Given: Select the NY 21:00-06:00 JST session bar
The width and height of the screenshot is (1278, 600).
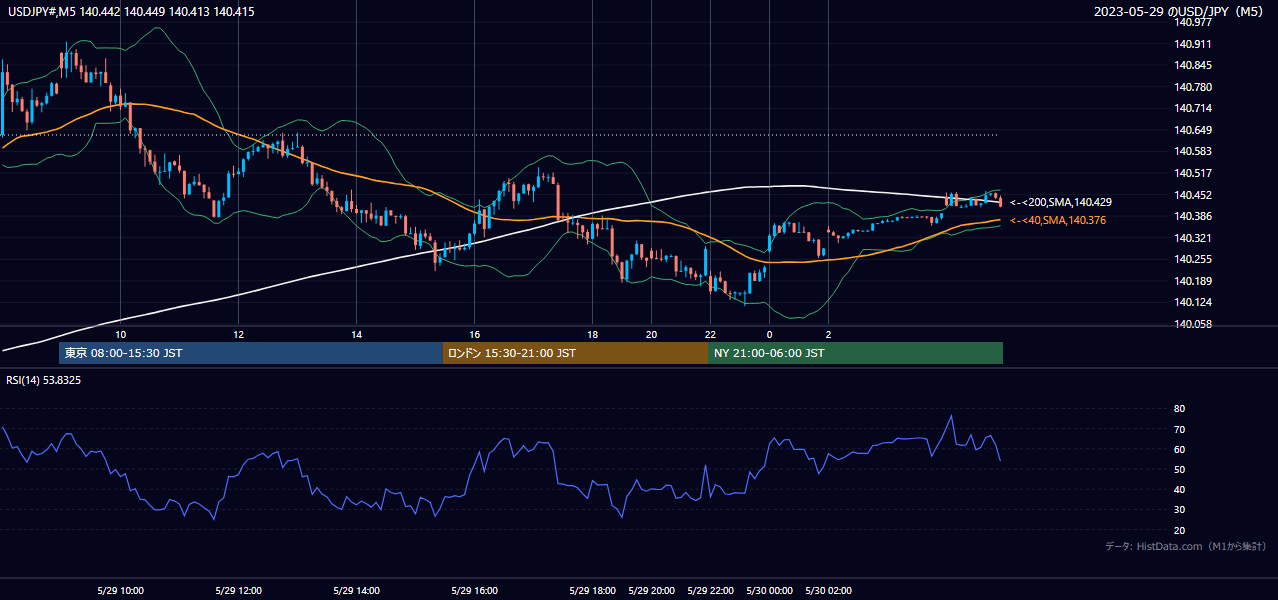Looking at the screenshot, I should coord(855,353).
